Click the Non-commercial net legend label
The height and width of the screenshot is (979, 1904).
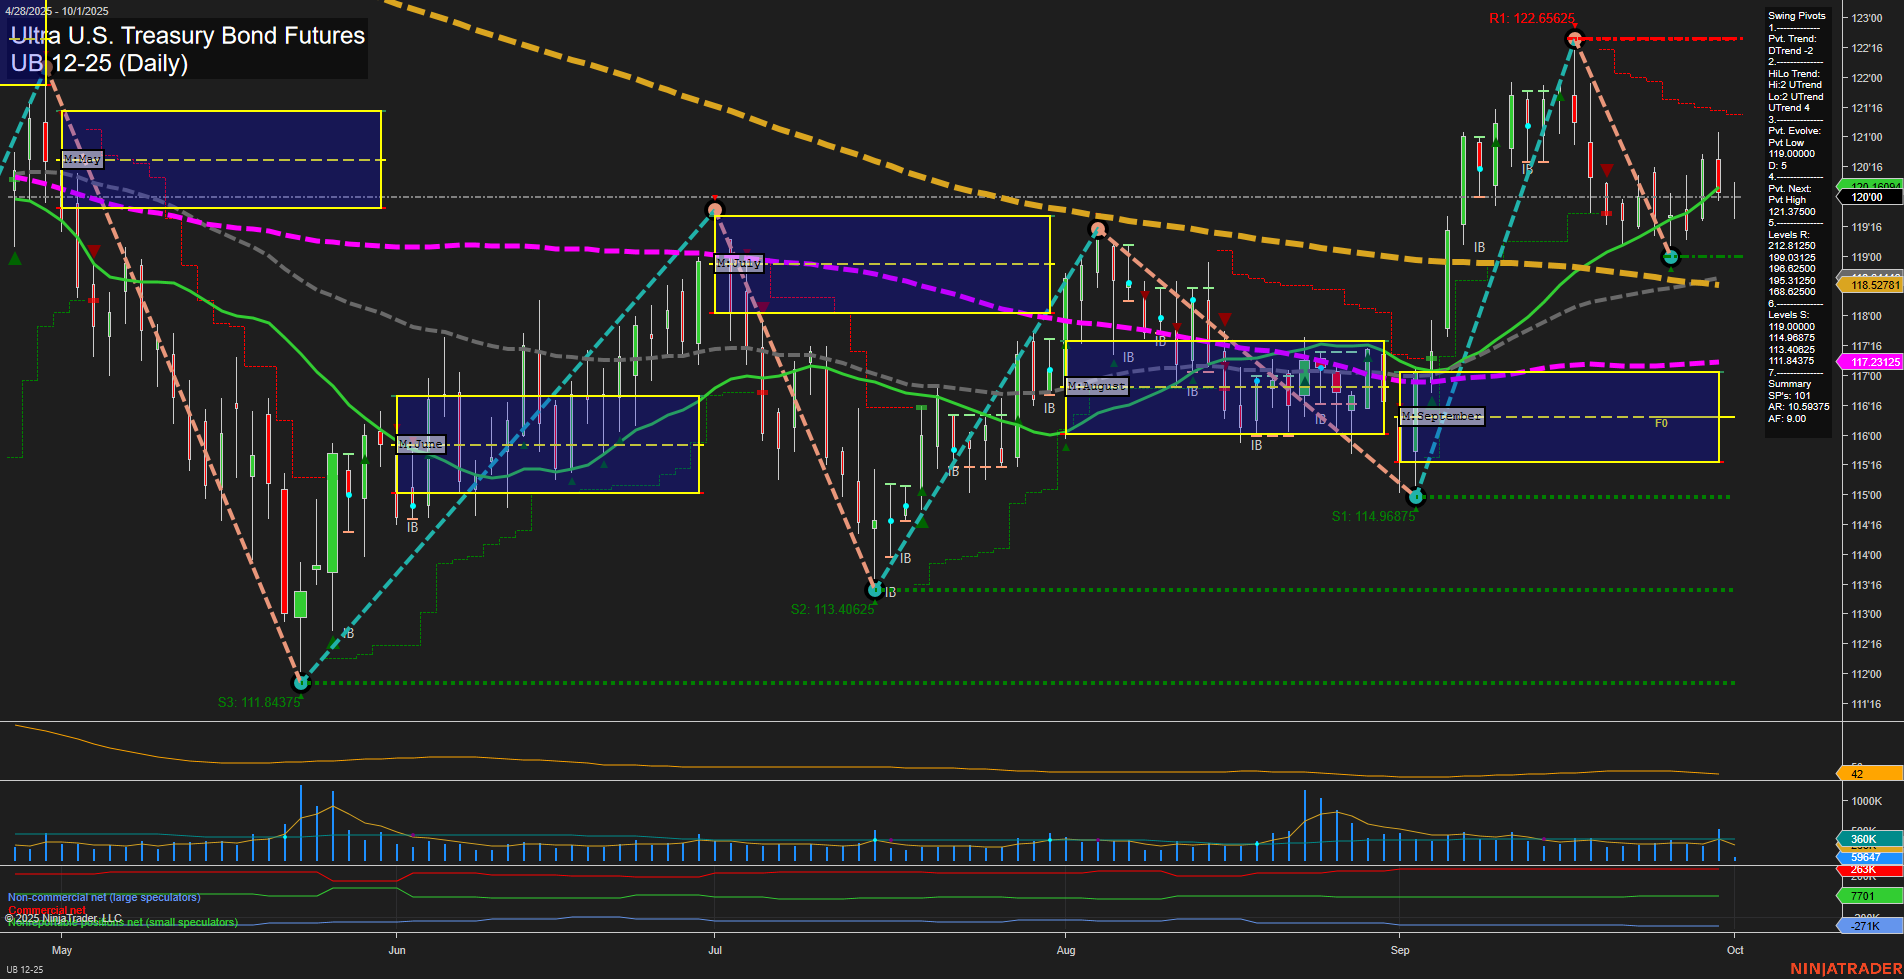[104, 898]
